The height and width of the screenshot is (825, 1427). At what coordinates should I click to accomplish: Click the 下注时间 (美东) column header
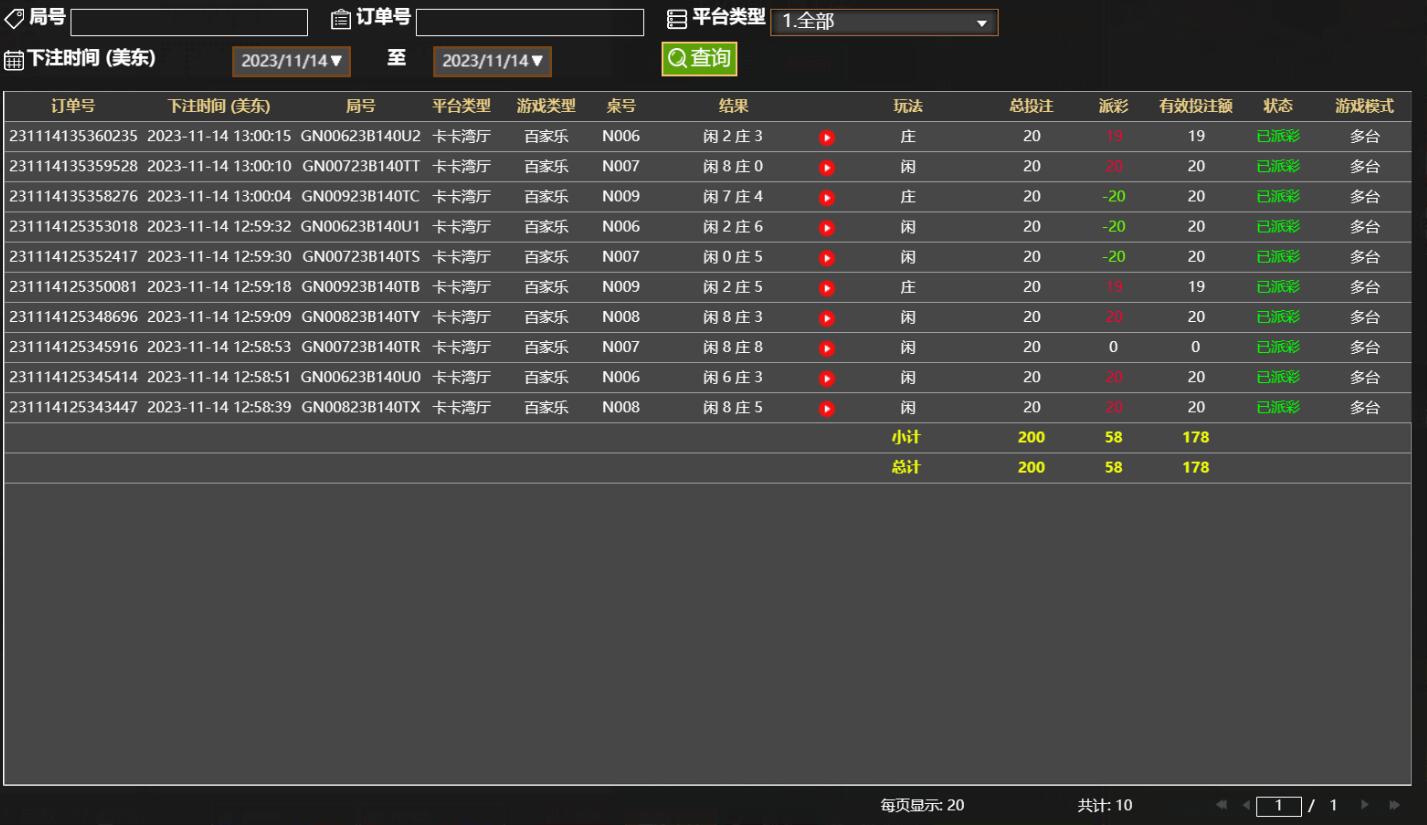click(218, 106)
